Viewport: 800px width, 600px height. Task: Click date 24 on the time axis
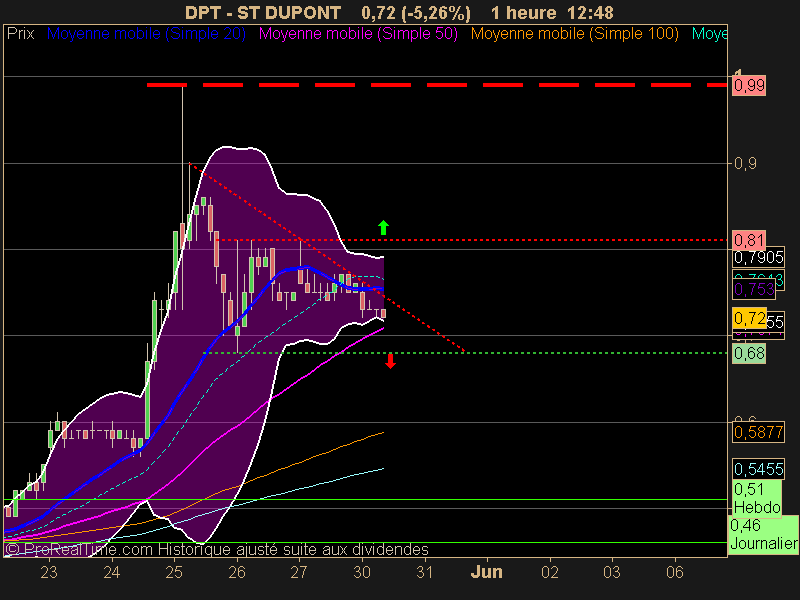pos(111,572)
